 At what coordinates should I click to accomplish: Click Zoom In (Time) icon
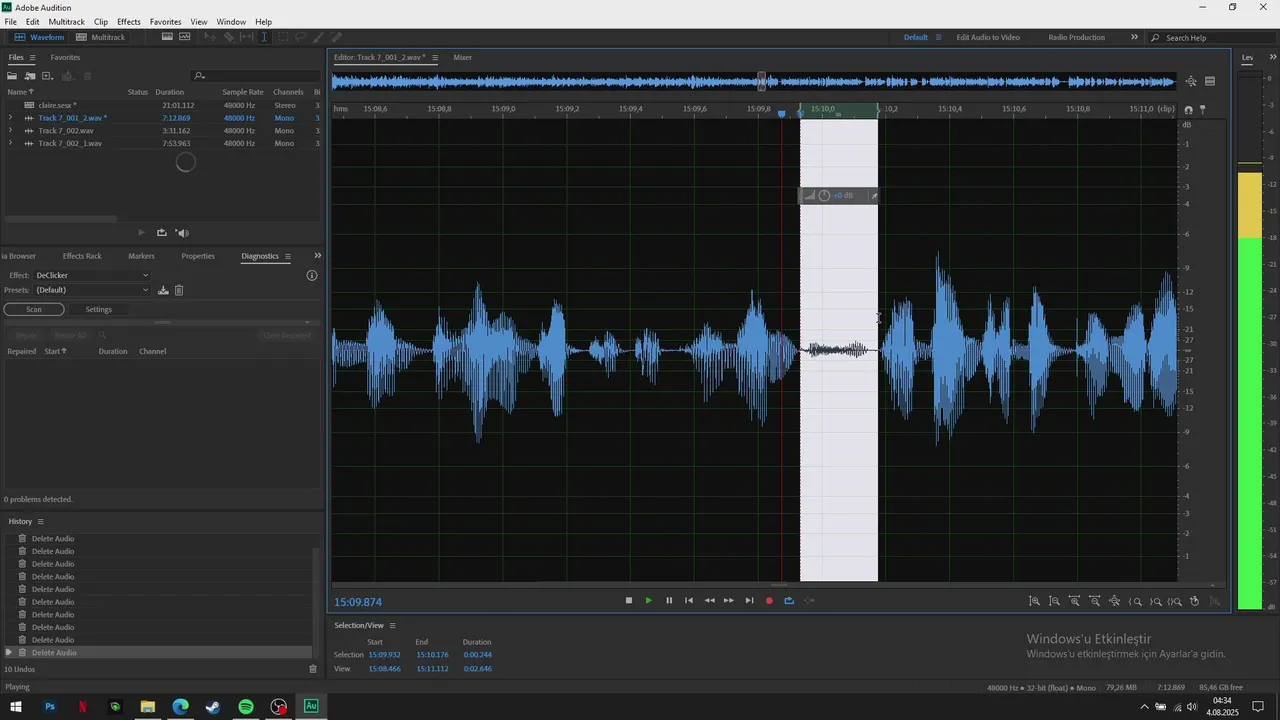[1074, 601]
